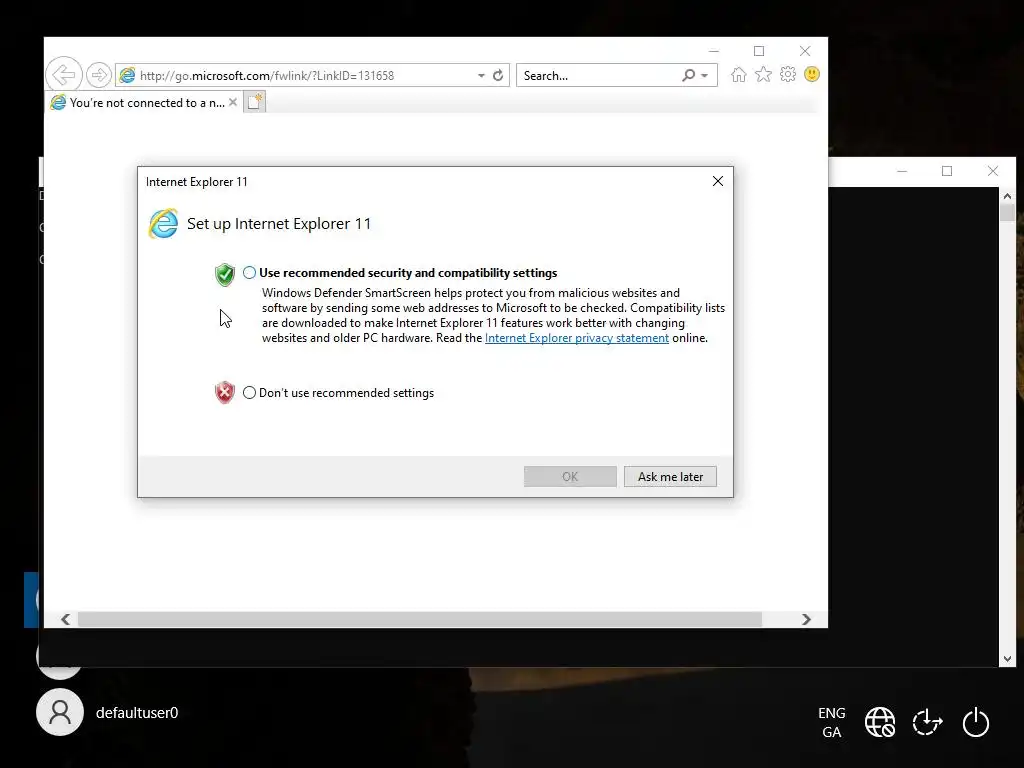Open the Internet Explorer privacy statement link
This screenshot has height=768, width=1024.
tap(577, 338)
